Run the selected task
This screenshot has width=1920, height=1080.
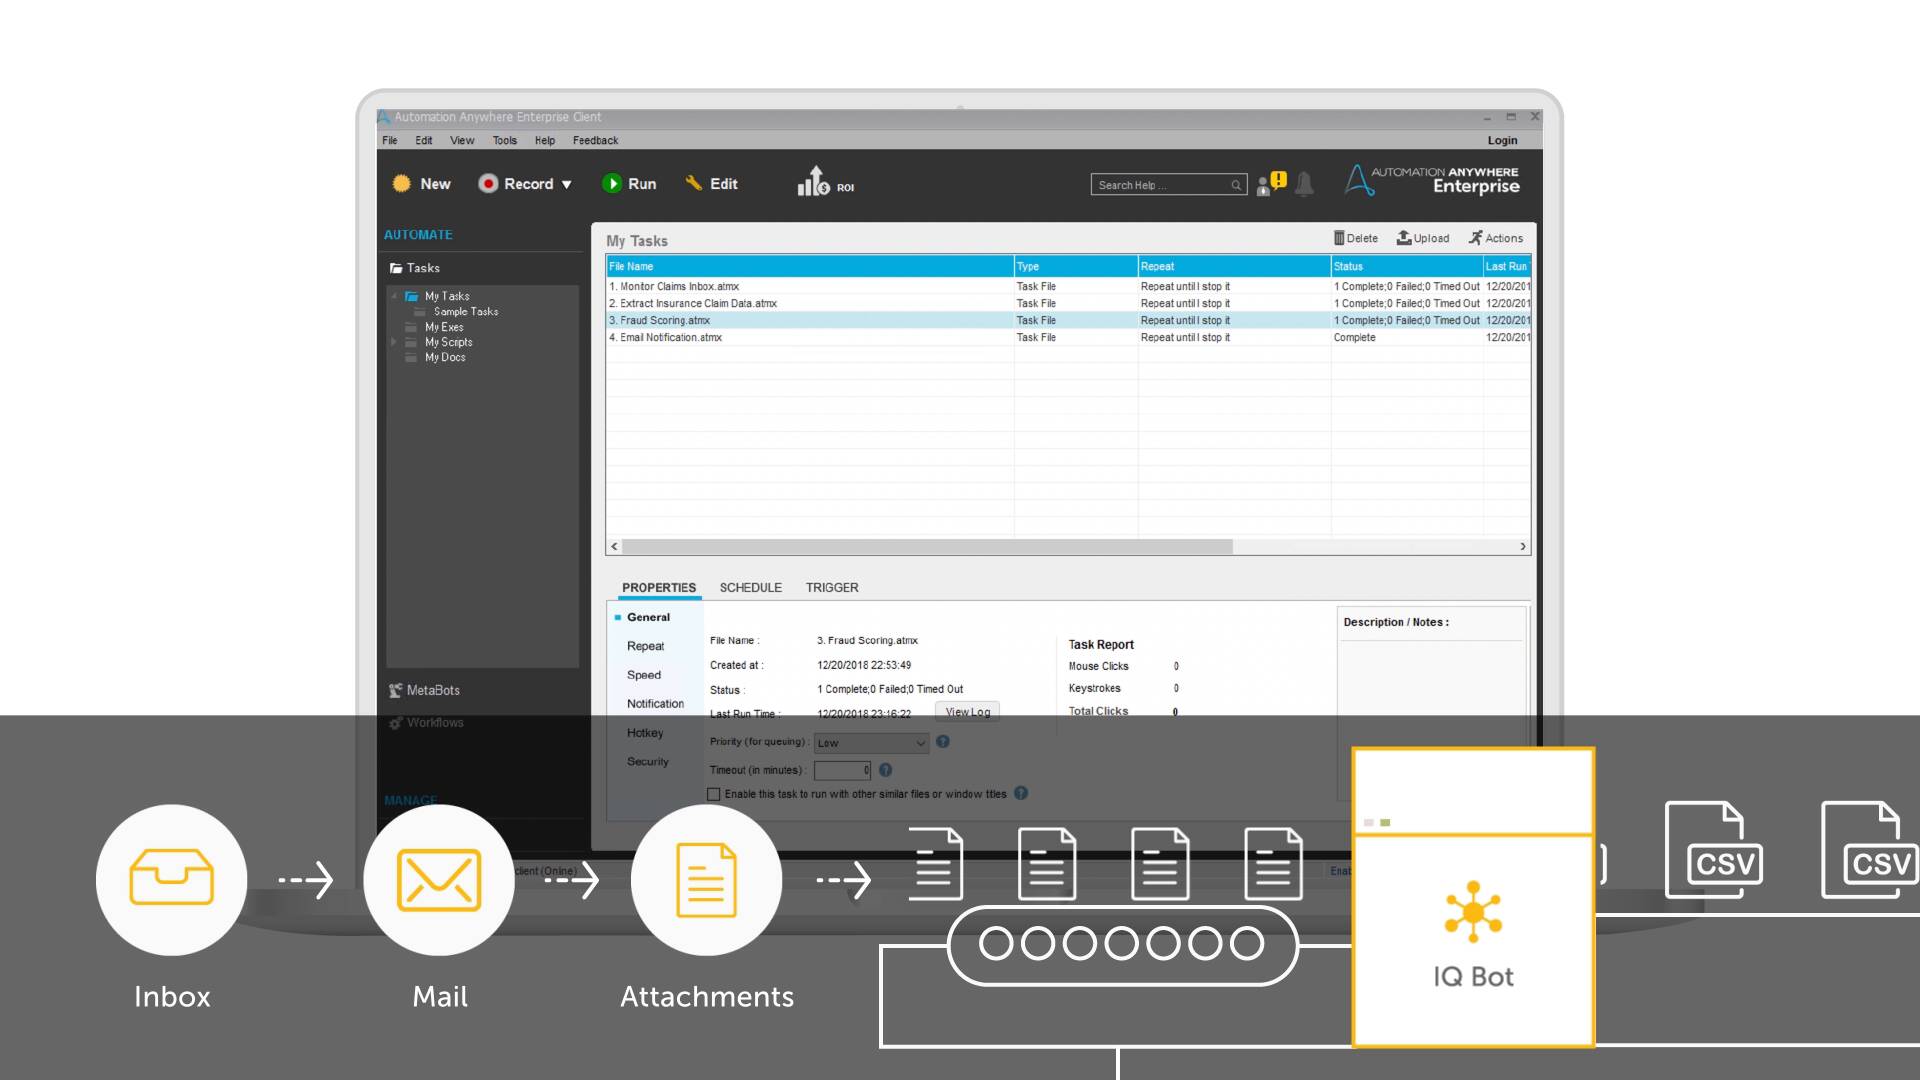[x=629, y=184]
